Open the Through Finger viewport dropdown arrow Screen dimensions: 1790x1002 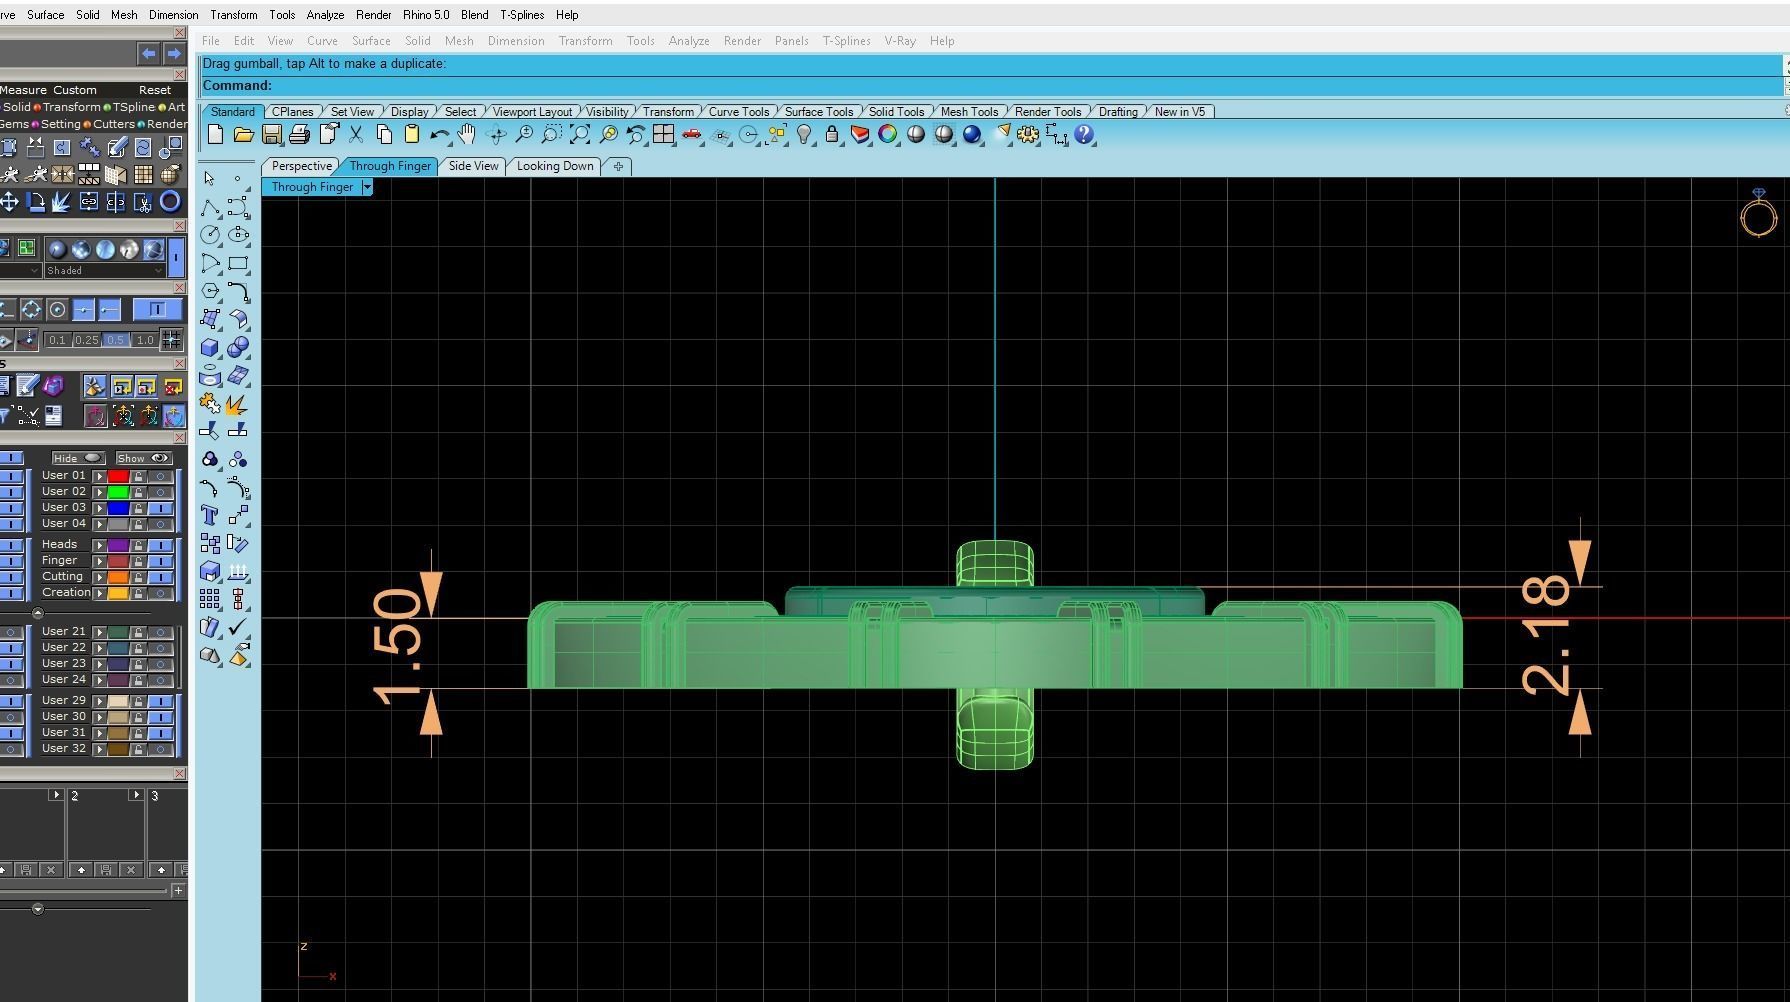[367, 187]
